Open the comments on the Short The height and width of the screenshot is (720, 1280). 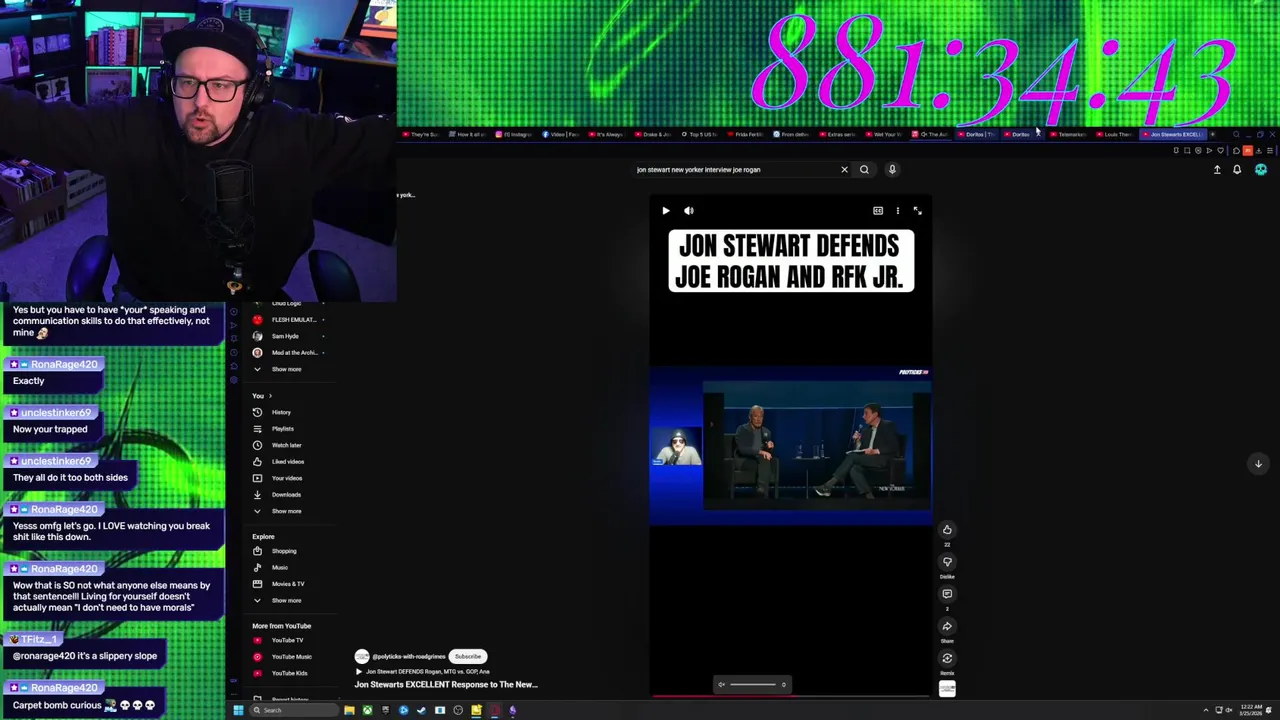coord(947,594)
